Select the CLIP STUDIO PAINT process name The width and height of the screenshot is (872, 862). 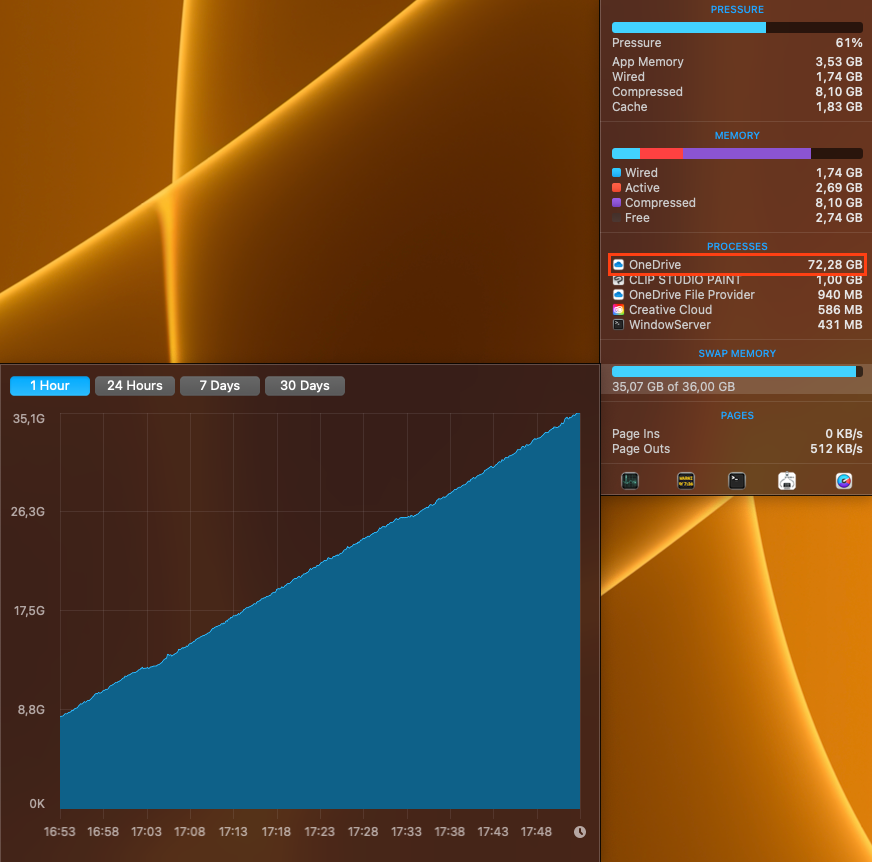click(x=685, y=280)
